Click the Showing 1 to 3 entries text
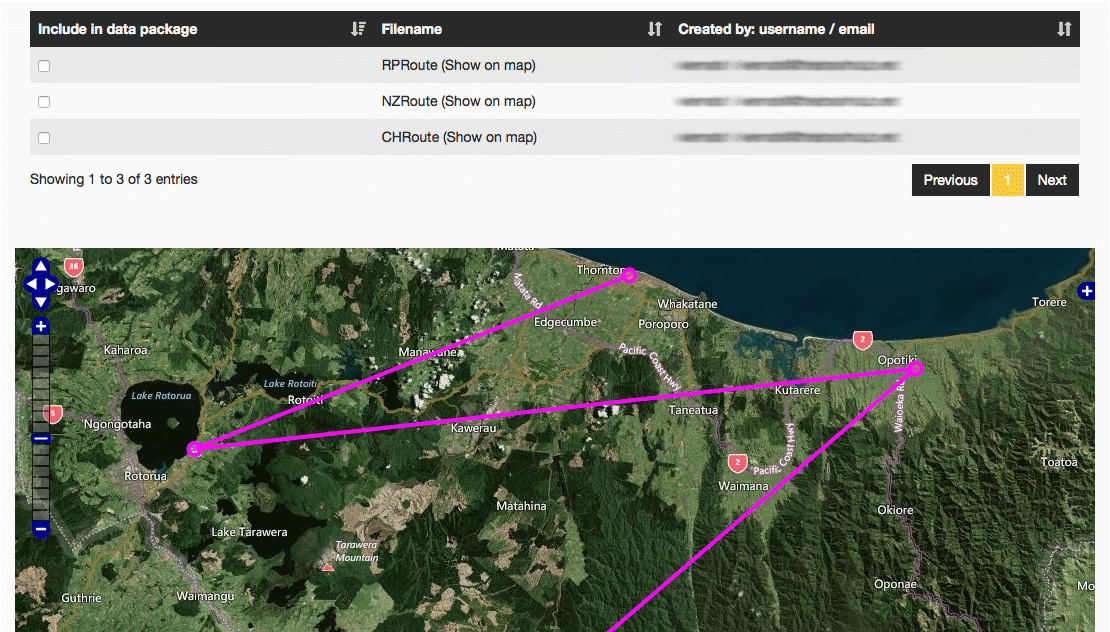 click(113, 179)
